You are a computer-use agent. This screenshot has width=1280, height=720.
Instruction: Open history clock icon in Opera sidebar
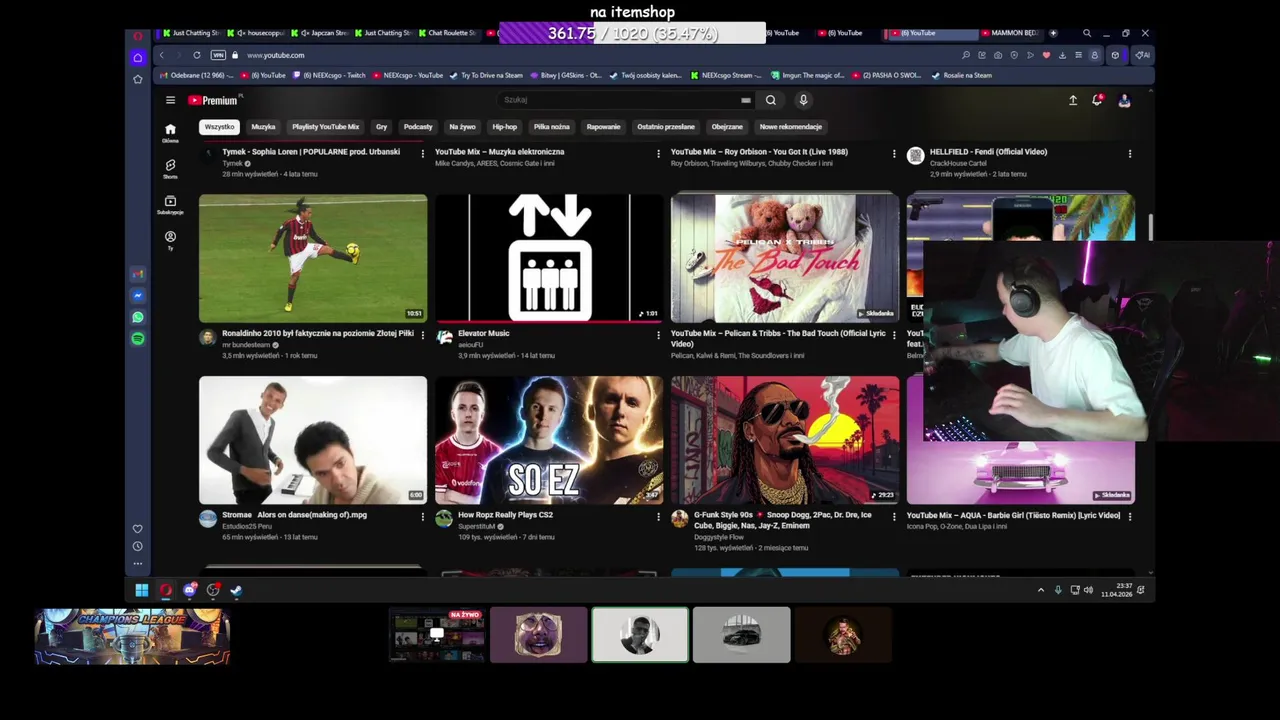pos(138,546)
